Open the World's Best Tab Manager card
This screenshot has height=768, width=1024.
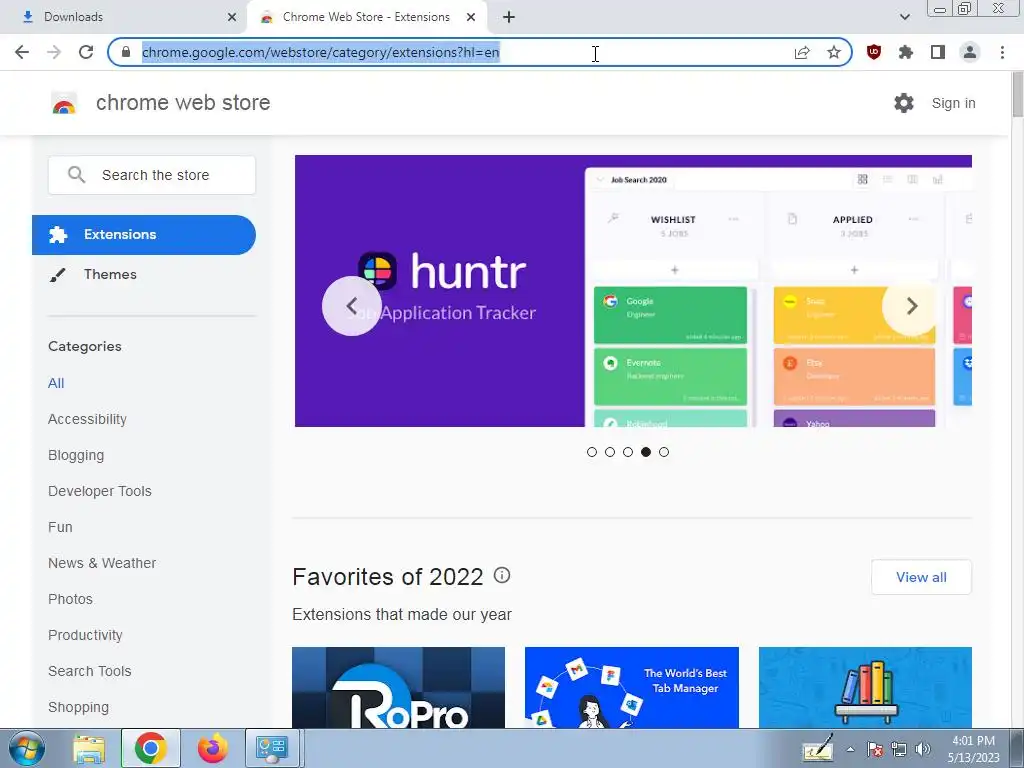632,688
